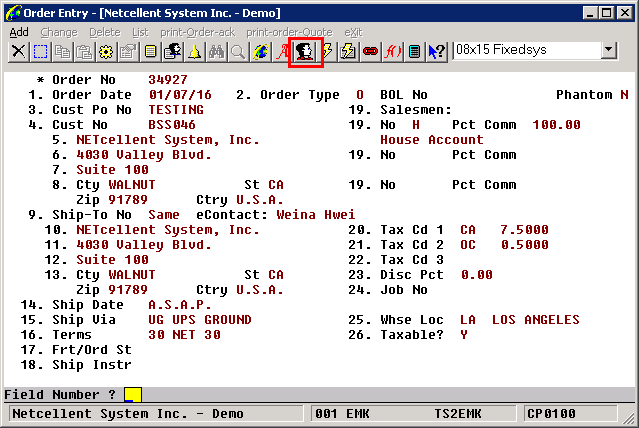The height and width of the screenshot is (428, 639).
Task: Expand the 08x15 Fixedsys font dropdown arrow
Action: tap(608, 50)
